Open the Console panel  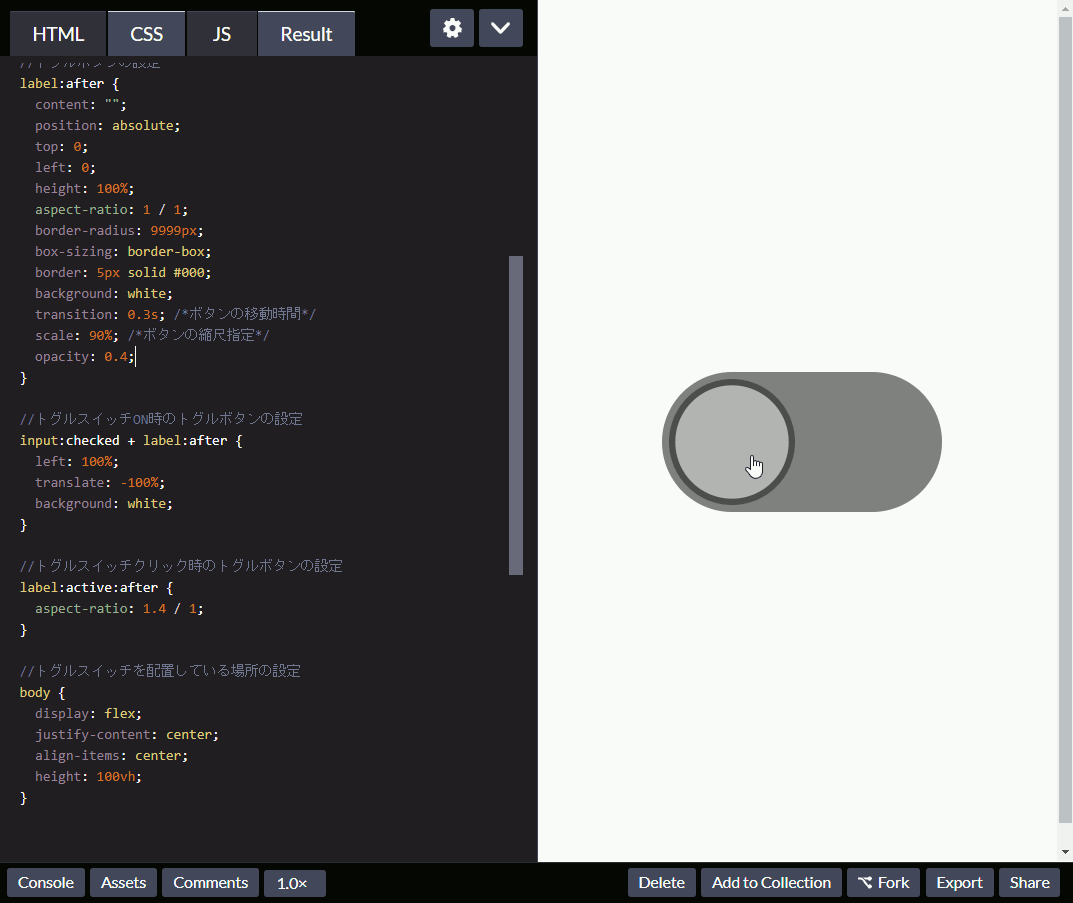tap(45, 882)
